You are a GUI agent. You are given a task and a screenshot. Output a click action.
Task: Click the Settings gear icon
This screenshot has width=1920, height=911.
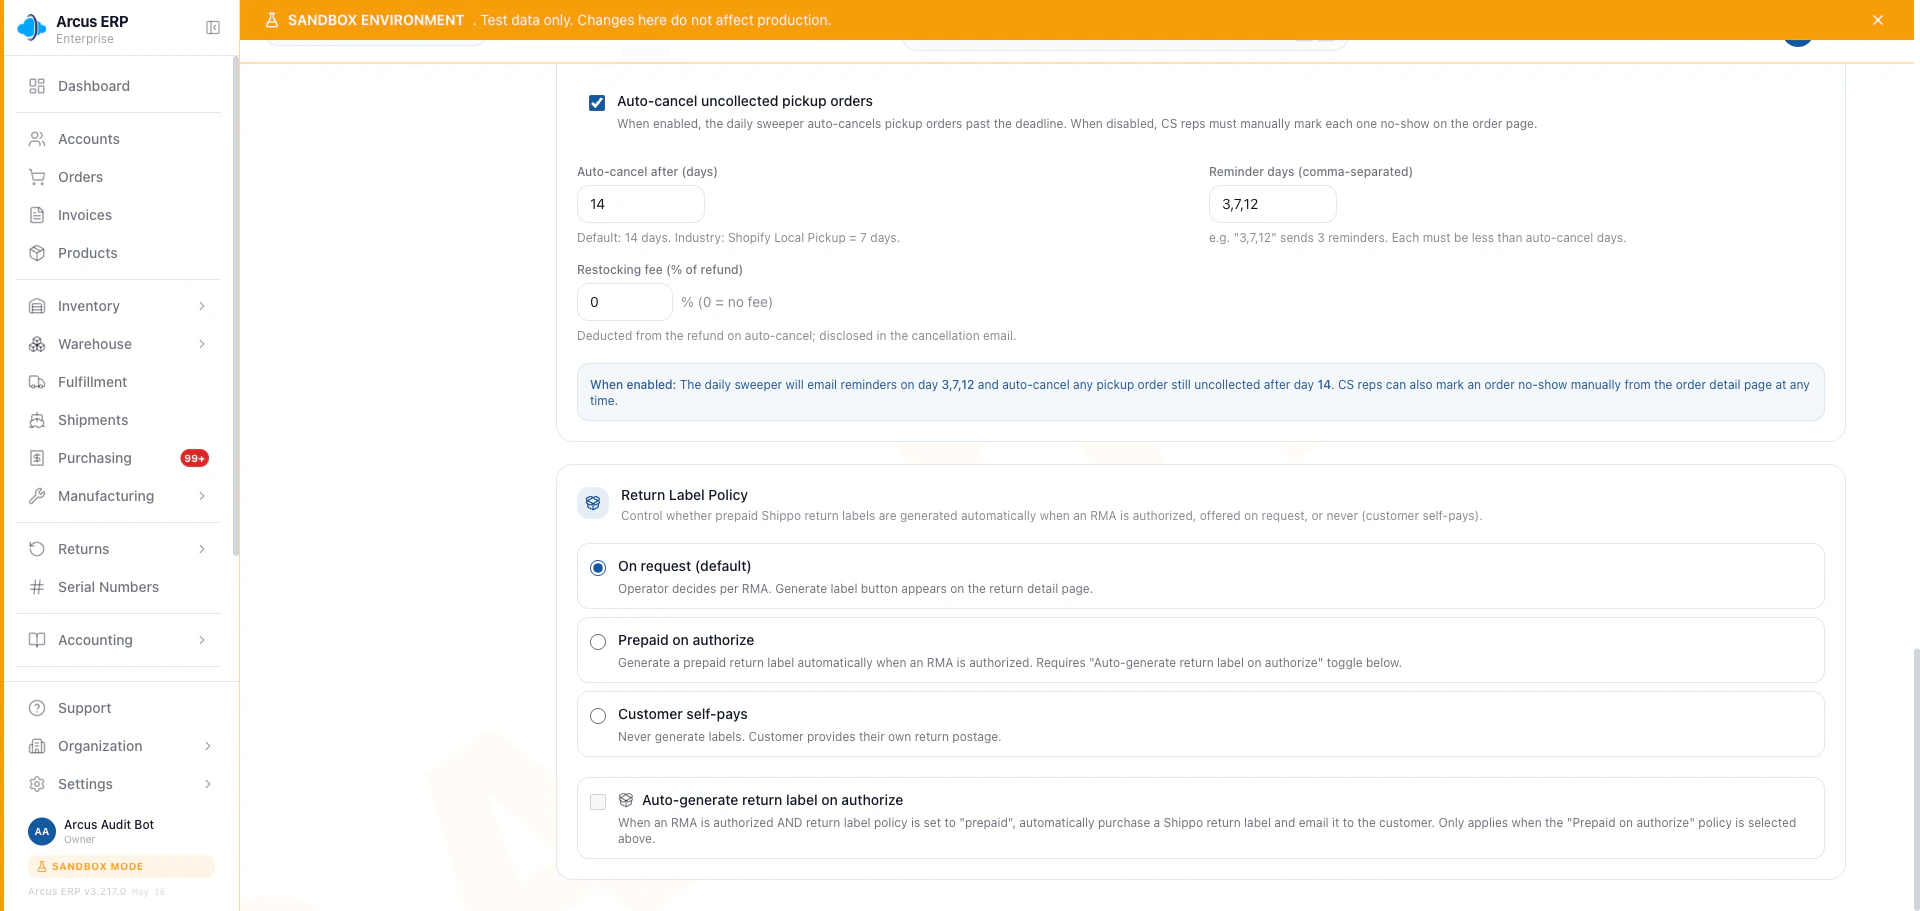[x=37, y=784]
